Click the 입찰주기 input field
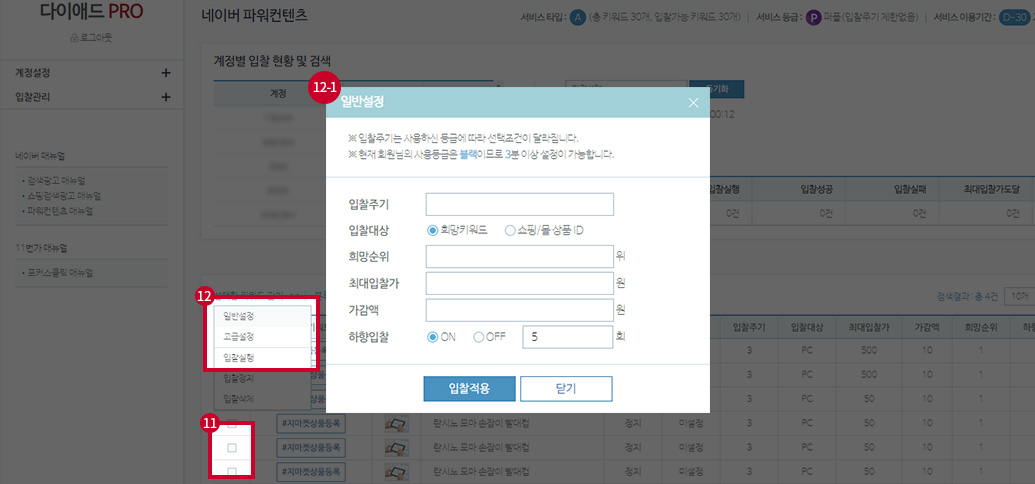The width and height of the screenshot is (1035, 484). click(x=519, y=205)
